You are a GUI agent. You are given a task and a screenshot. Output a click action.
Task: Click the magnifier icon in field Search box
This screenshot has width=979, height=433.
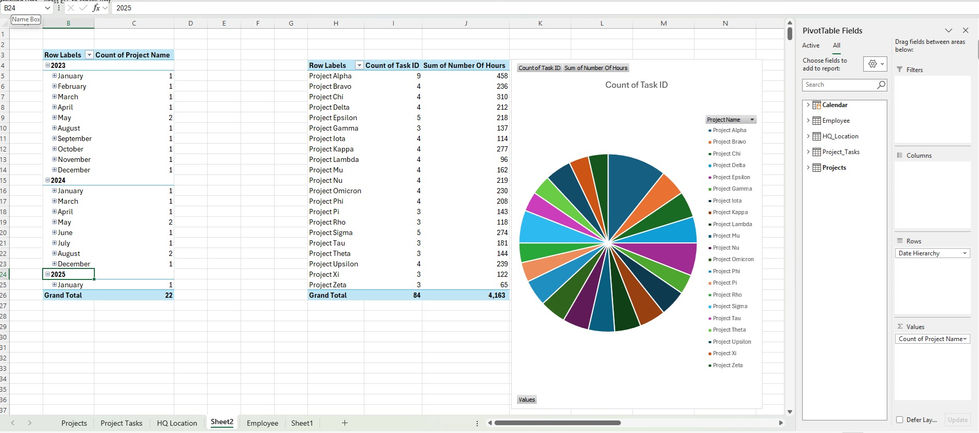click(881, 85)
